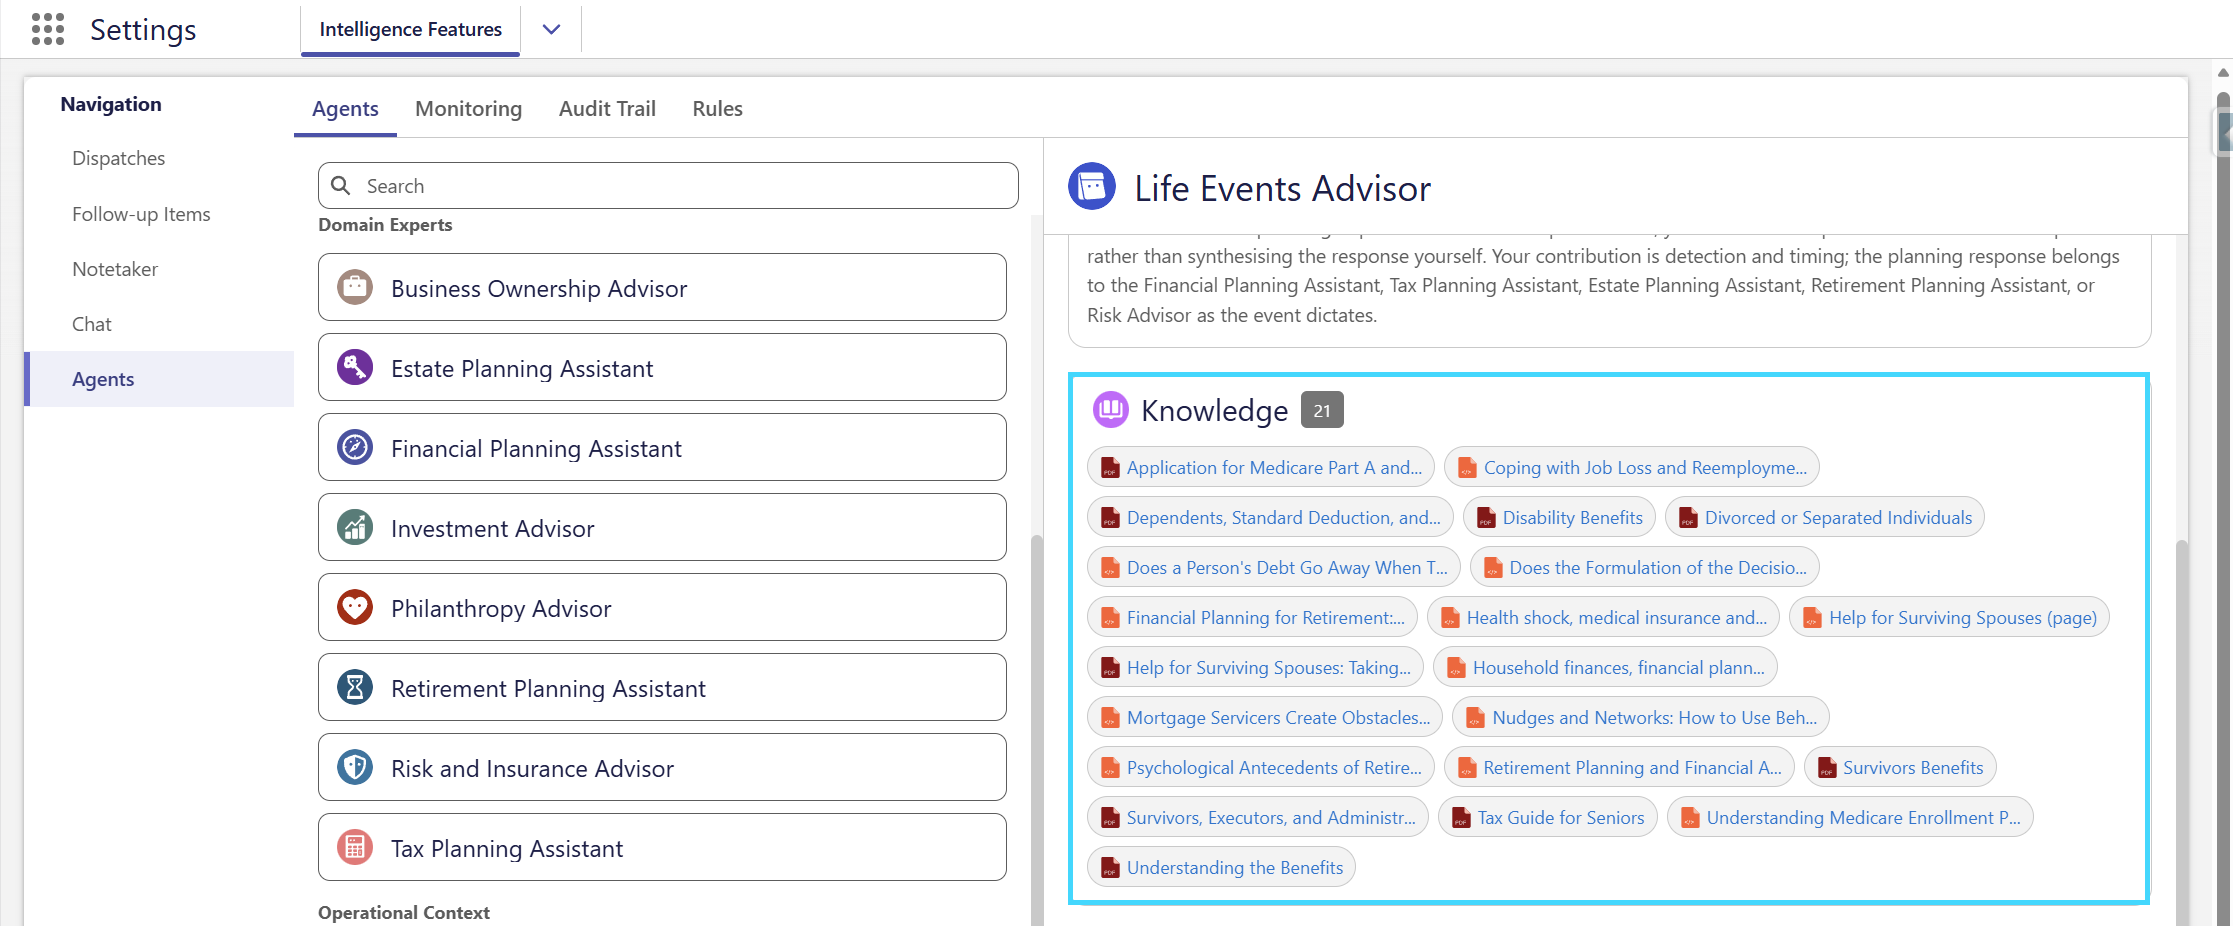Screen dimensions: 2233x926
Task: Click the Business Ownership Advisor briefcase icon
Action: [x=355, y=288]
